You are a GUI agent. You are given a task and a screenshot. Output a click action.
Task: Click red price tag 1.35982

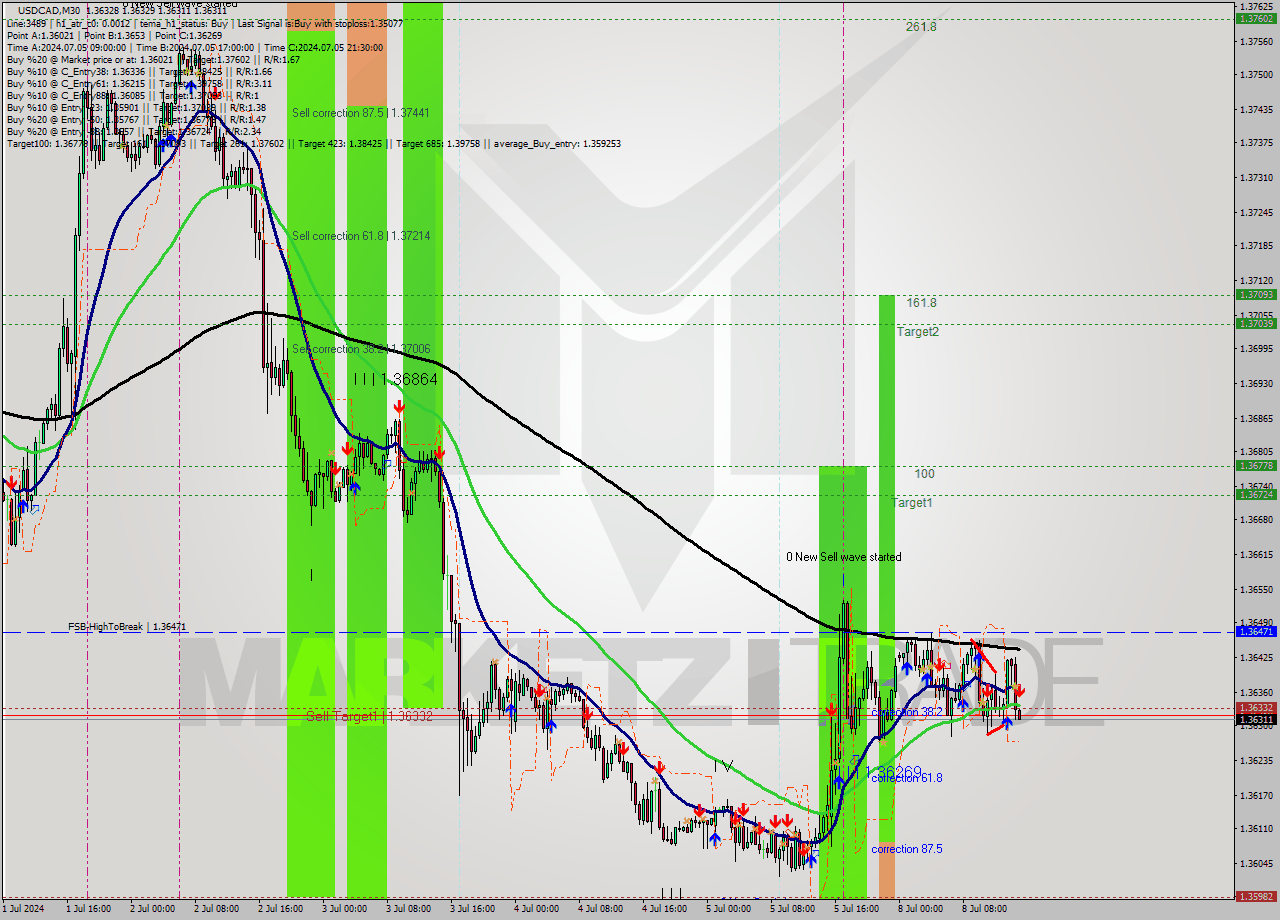[x=1255, y=897]
